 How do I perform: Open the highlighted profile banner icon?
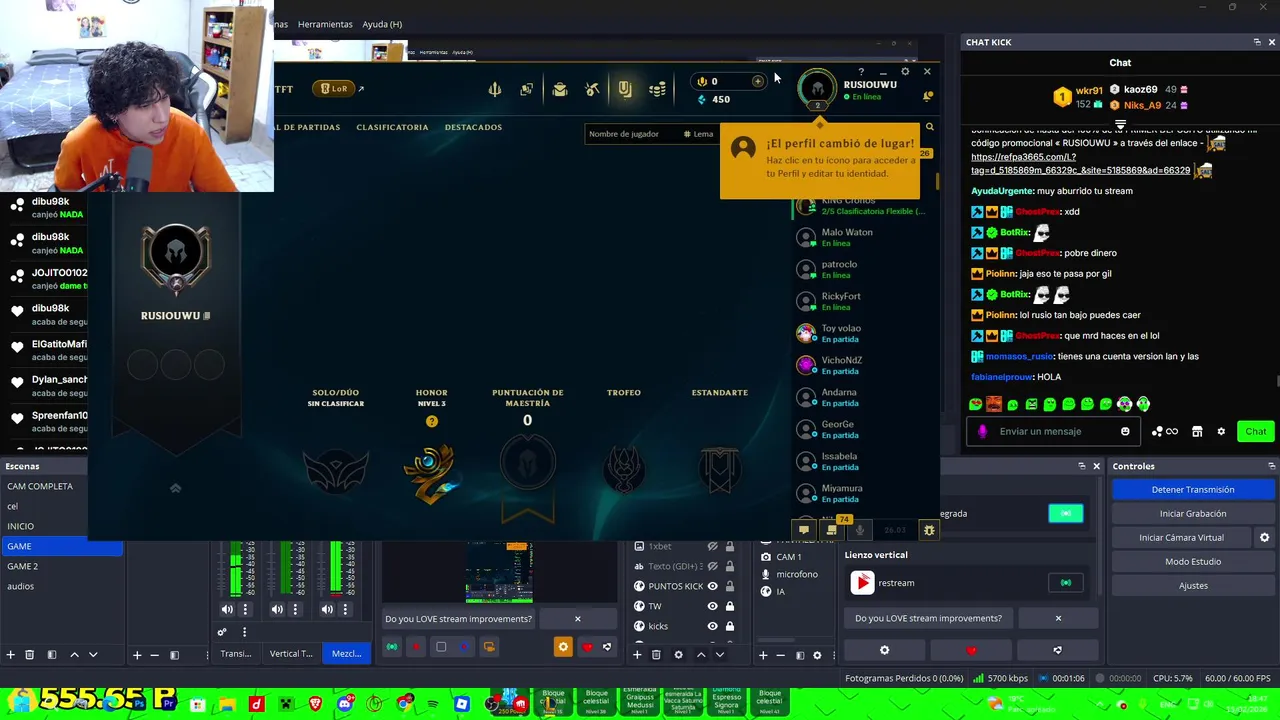625,90
